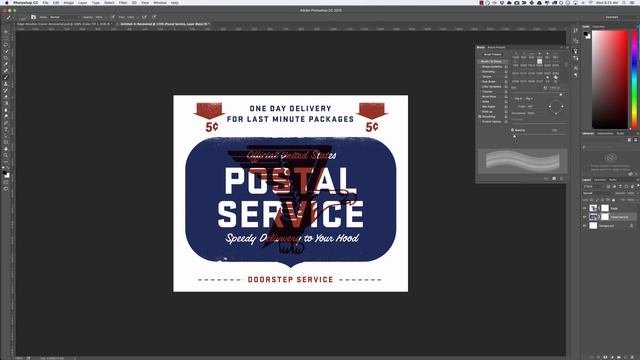This screenshot has width=640, height=360.
Task: Toggle the Smoothing checkbox in Brush panel
Action: (x=480, y=117)
